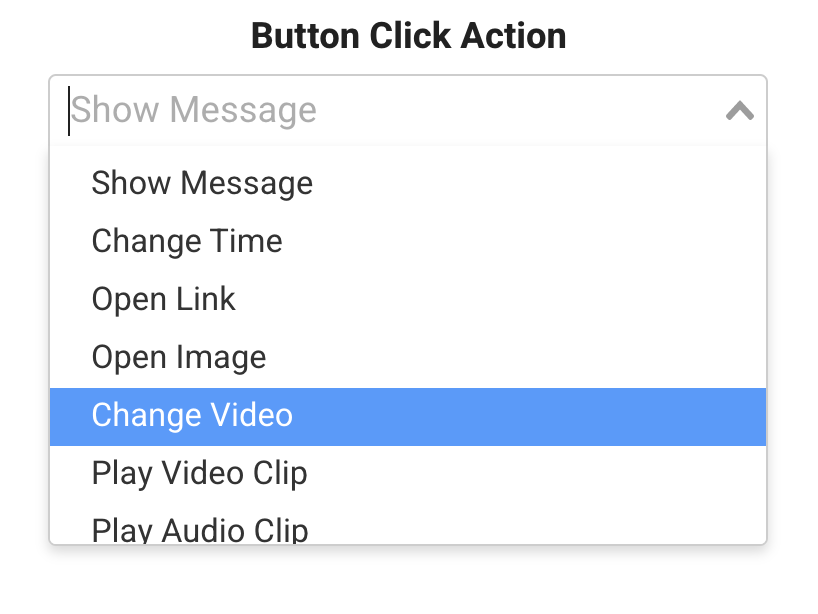The width and height of the screenshot is (818, 614).
Task: Select the highlighted Change Video option
Action: (x=192, y=415)
